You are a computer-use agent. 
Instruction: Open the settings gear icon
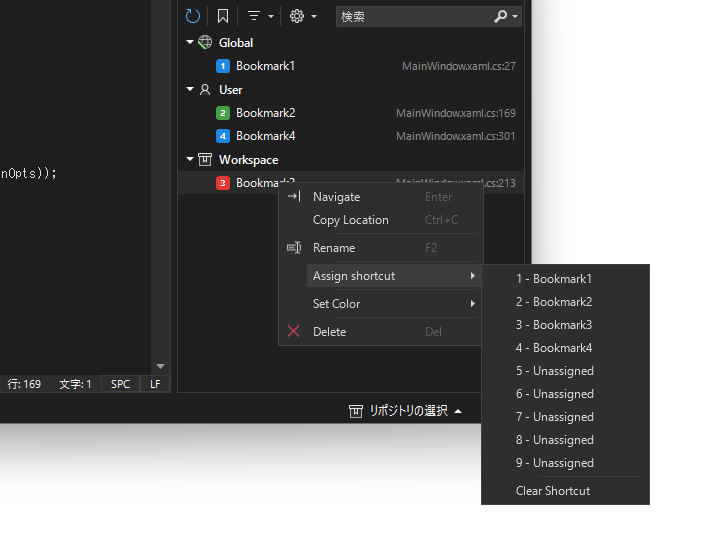click(297, 16)
